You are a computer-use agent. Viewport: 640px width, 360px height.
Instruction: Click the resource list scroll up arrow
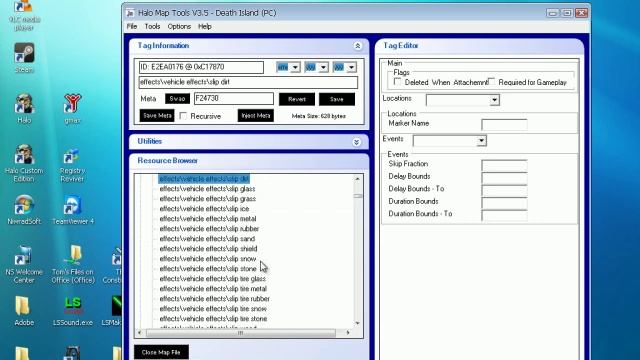(358, 179)
